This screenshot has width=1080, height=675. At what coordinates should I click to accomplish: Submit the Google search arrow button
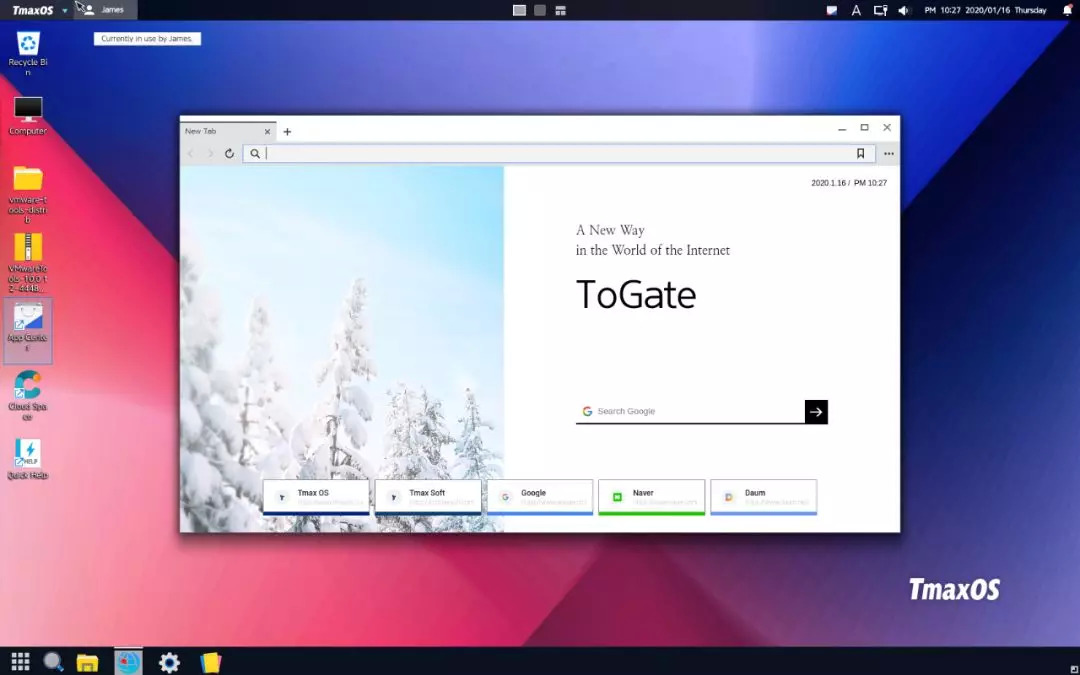(816, 411)
